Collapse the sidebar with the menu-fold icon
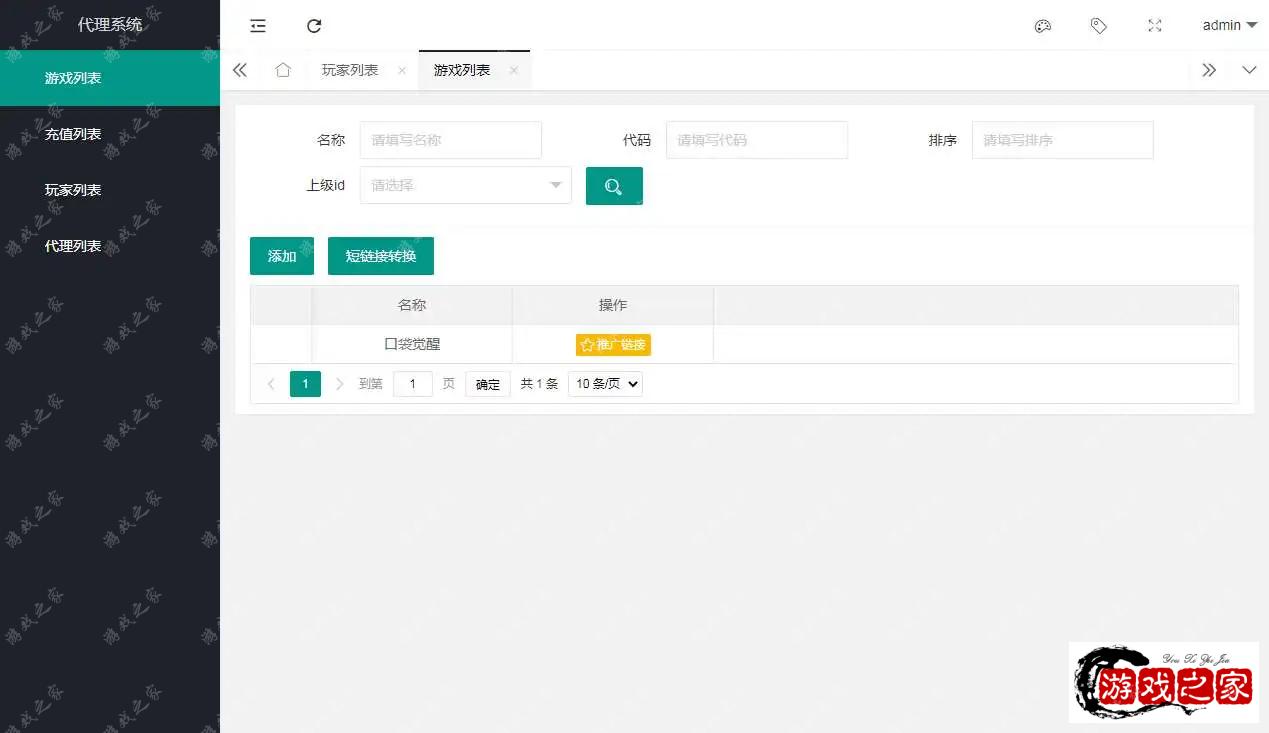The width and height of the screenshot is (1269, 733). tap(258, 26)
